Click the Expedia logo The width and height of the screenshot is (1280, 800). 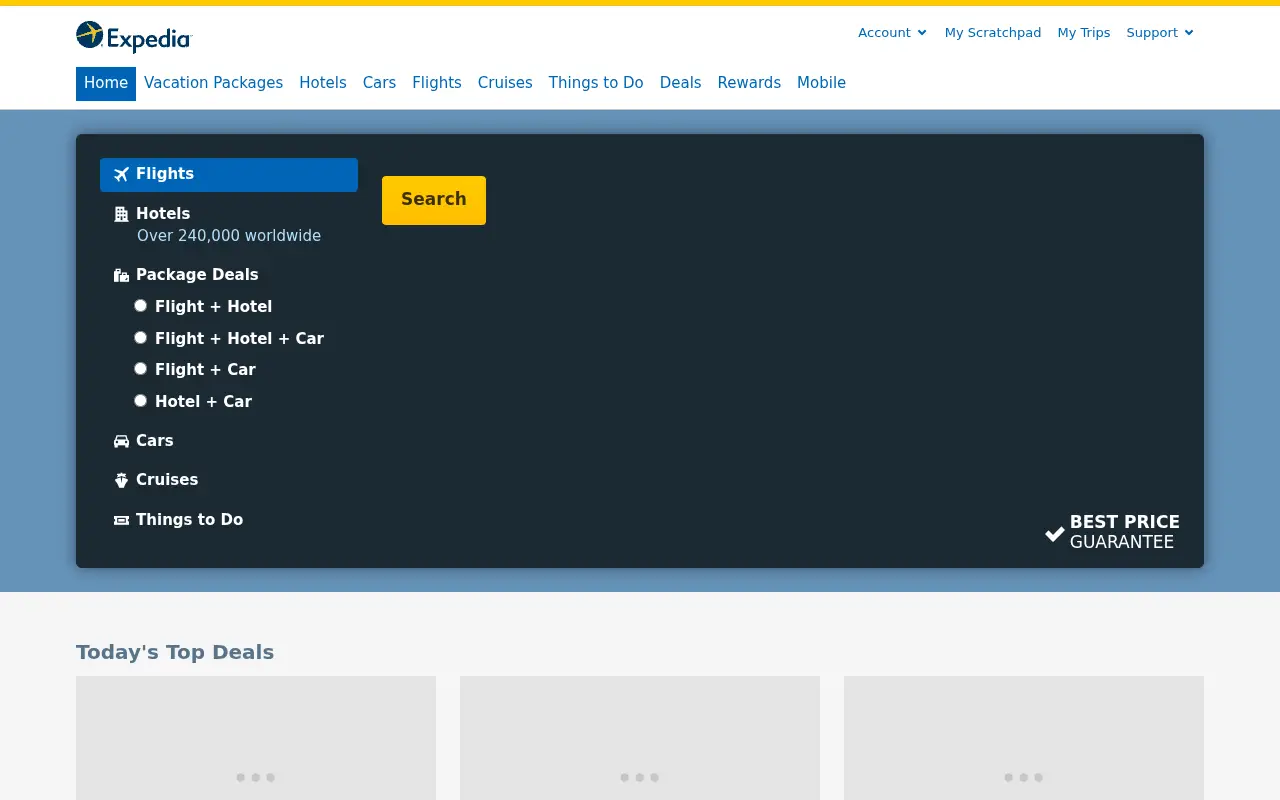tap(134, 37)
